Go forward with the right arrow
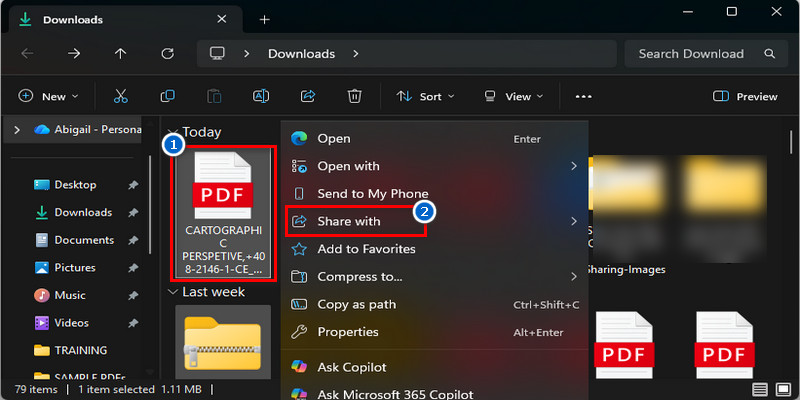The width and height of the screenshot is (800, 400). pyautogui.click(x=74, y=54)
